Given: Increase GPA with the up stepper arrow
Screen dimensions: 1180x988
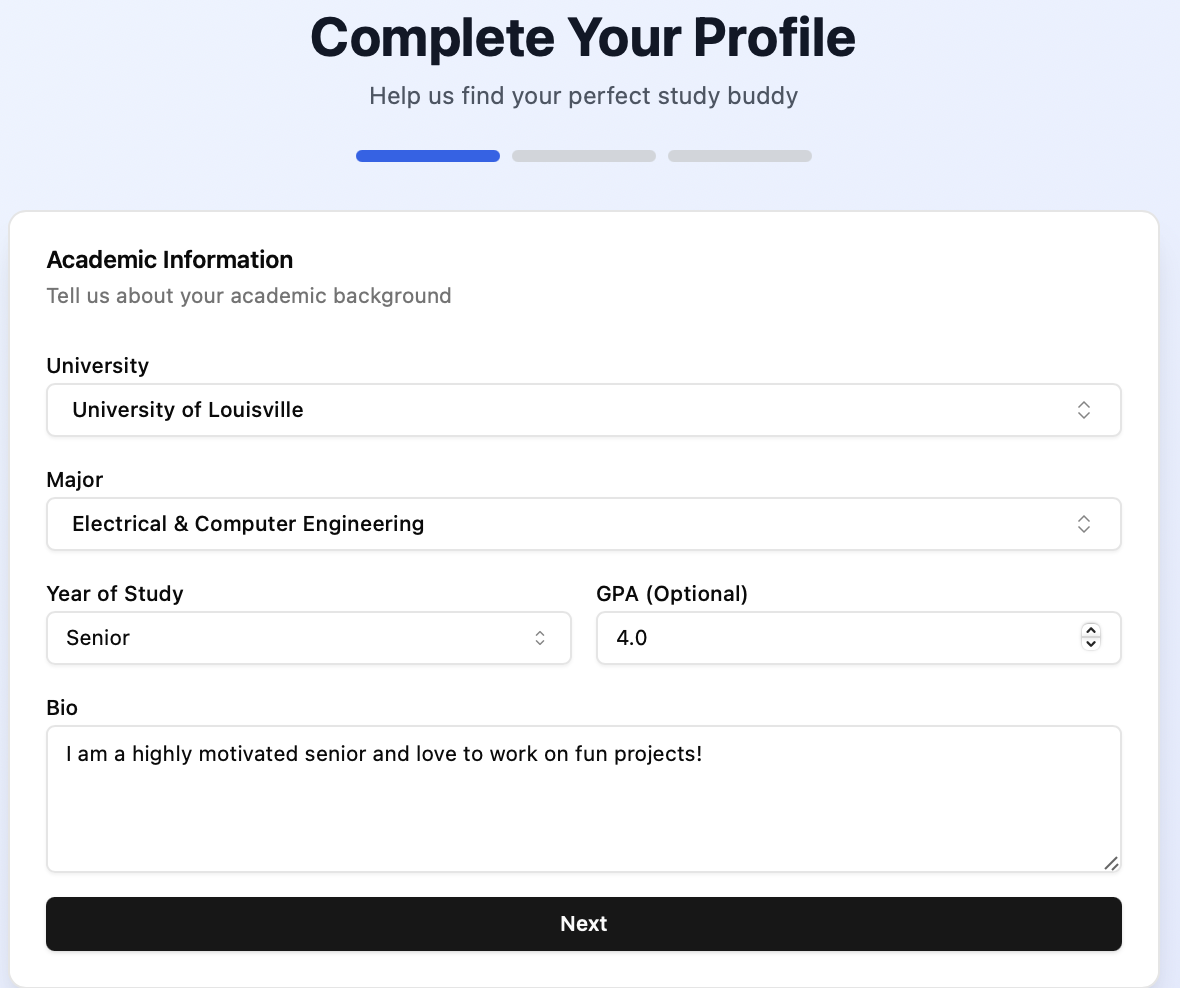Looking at the screenshot, I should 1091,631.
